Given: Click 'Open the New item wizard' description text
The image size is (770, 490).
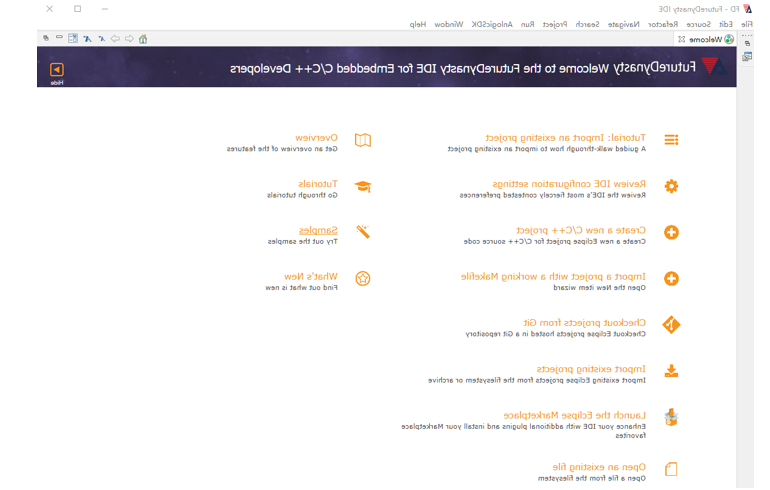Looking at the screenshot, I should pyautogui.click(x=600, y=288).
